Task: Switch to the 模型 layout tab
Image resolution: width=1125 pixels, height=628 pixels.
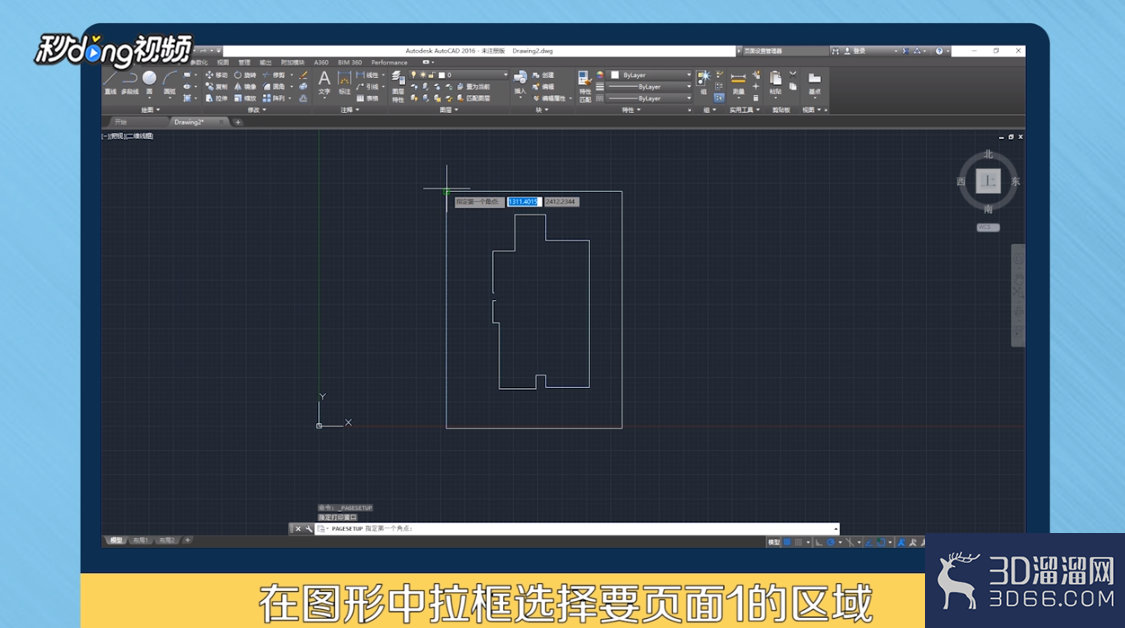Action: pos(116,540)
